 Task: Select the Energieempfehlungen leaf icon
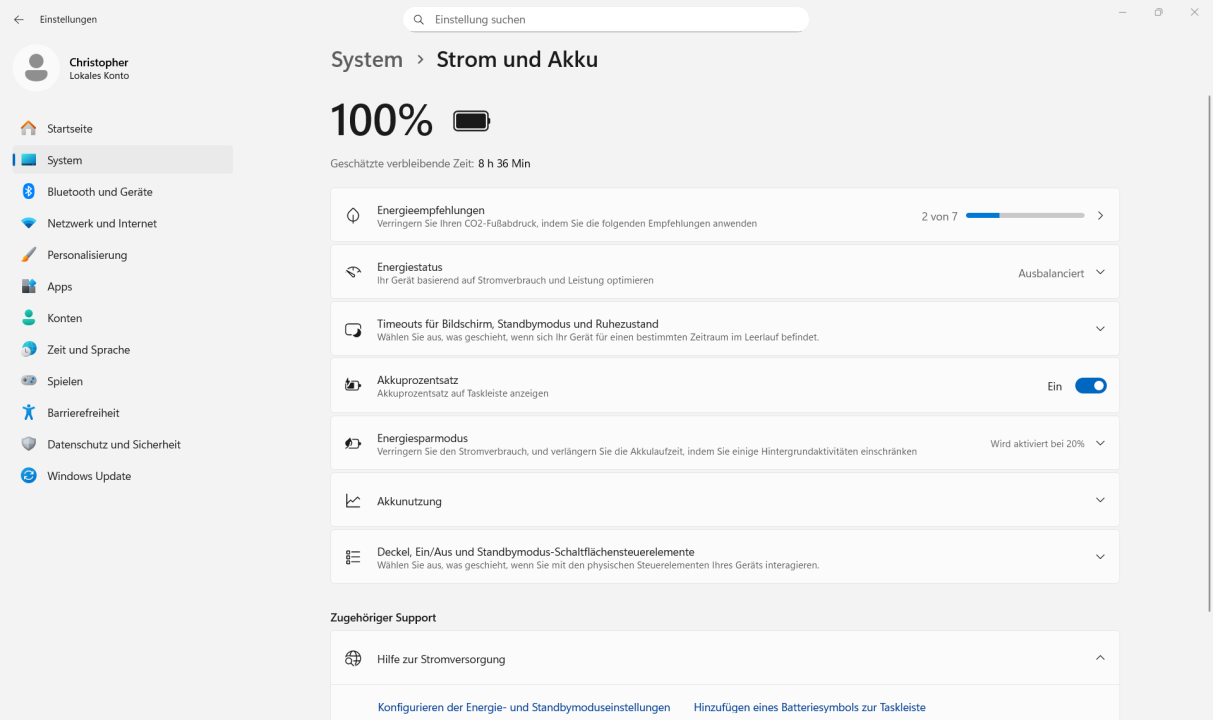click(x=353, y=215)
